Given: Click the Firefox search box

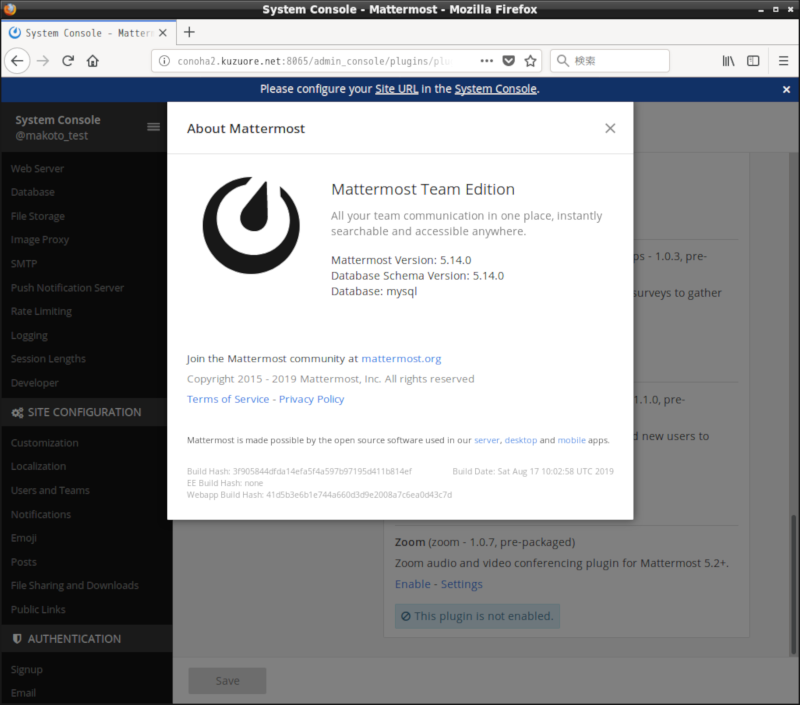Looking at the screenshot, I should pos(610,61).
